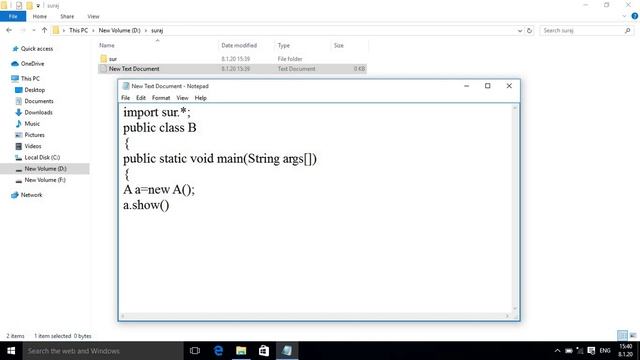This screenshot has width=640, height=360.
Task: Open Notepad File menu
Action: [x=125, y=98]
